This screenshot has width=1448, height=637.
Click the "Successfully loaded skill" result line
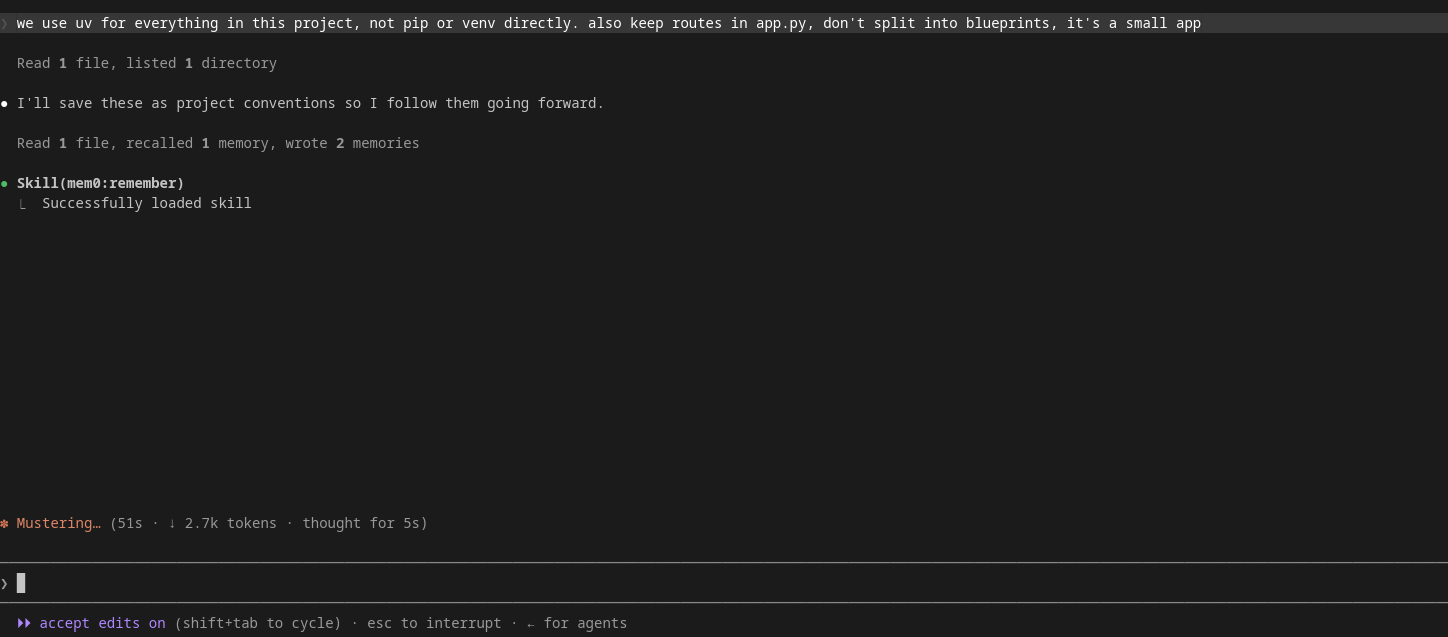147,203
